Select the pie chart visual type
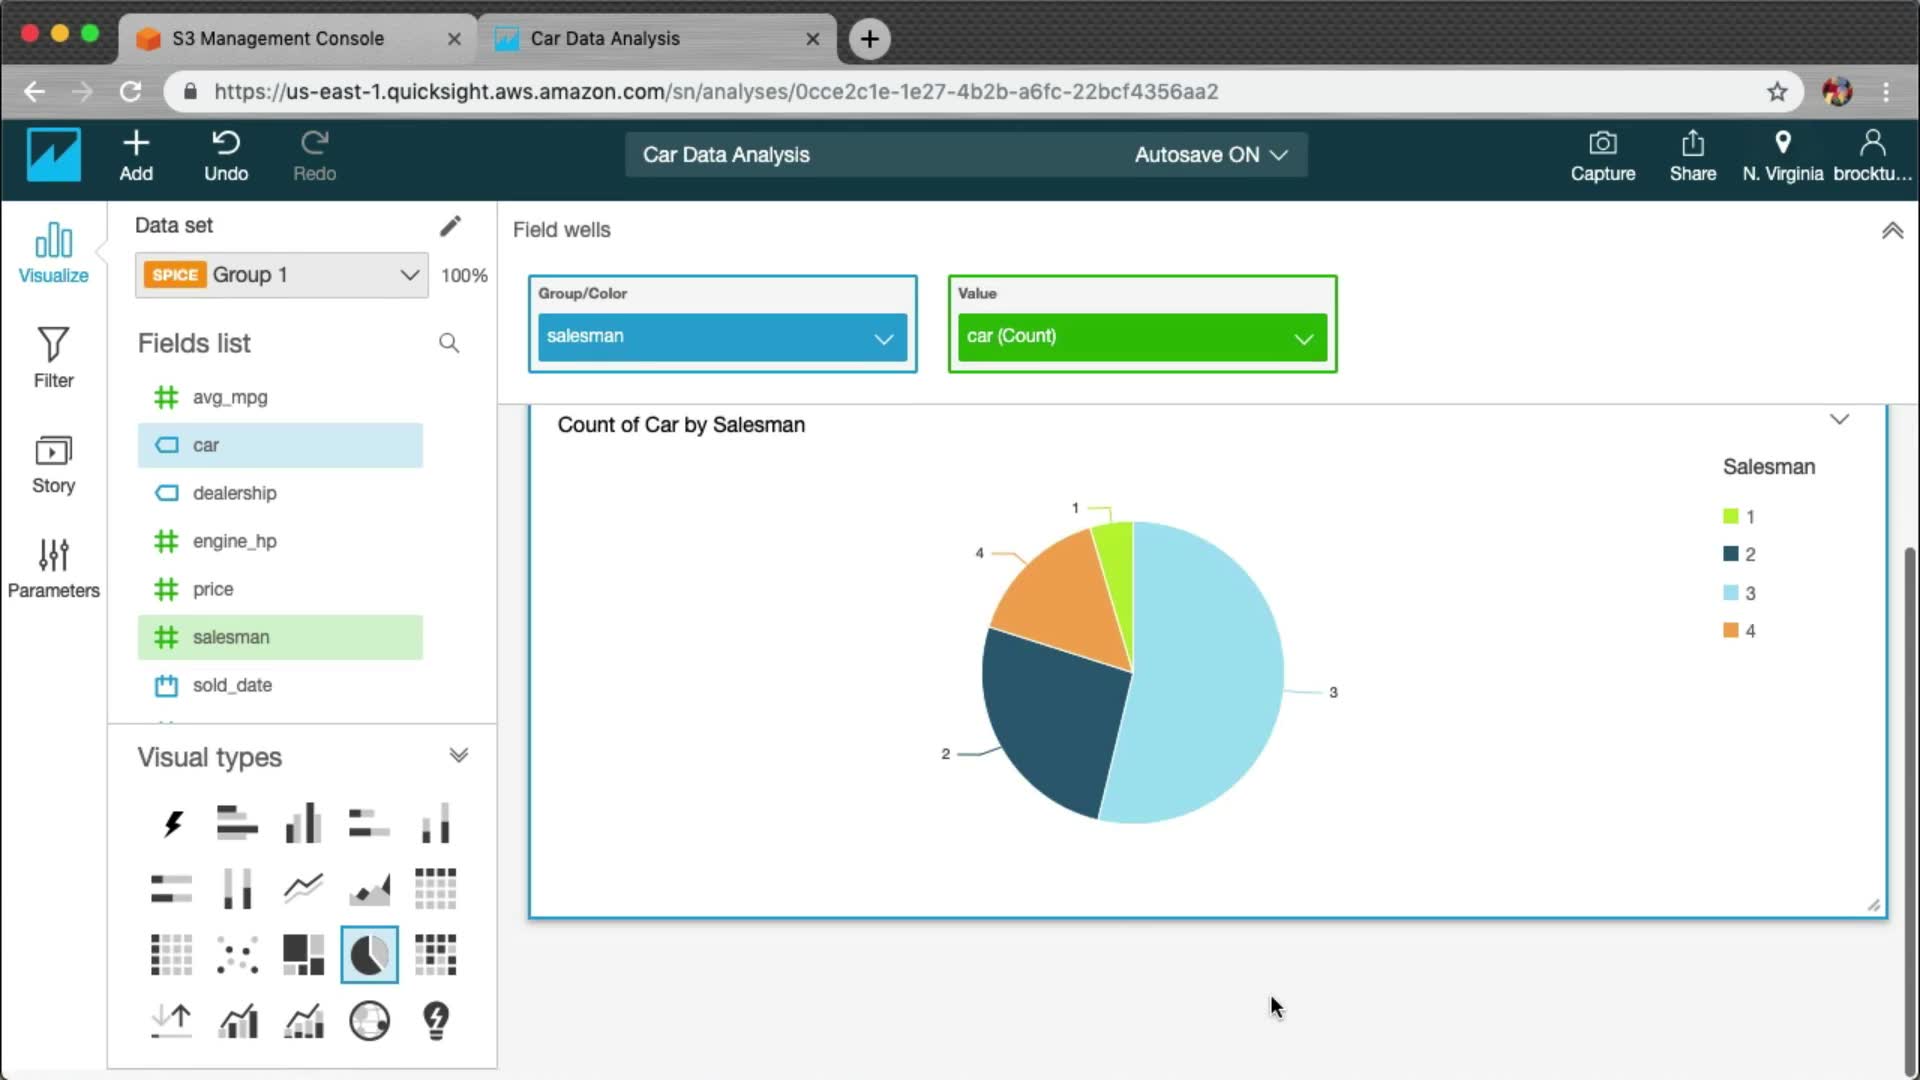 [369, 955]
